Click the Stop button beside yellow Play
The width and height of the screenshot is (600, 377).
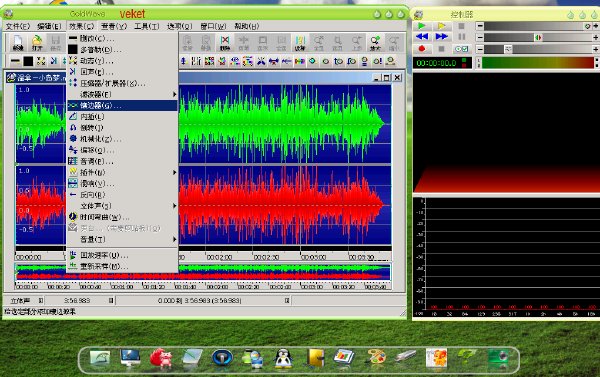click(x=462, y=26)
